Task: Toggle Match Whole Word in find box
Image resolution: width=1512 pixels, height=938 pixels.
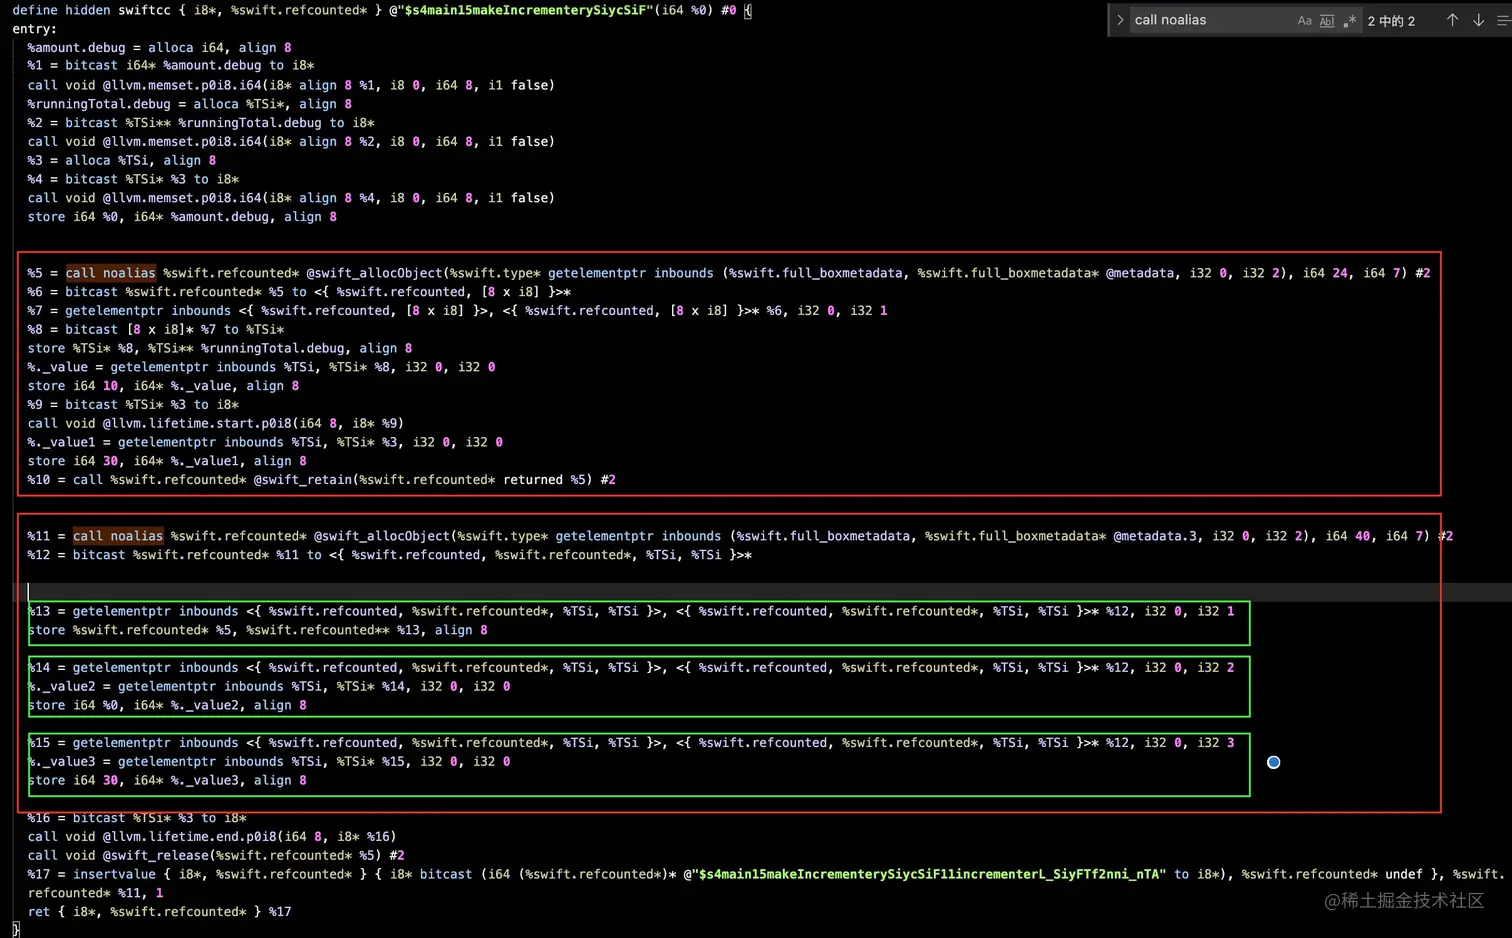Action: click(x=1327, y=20)
